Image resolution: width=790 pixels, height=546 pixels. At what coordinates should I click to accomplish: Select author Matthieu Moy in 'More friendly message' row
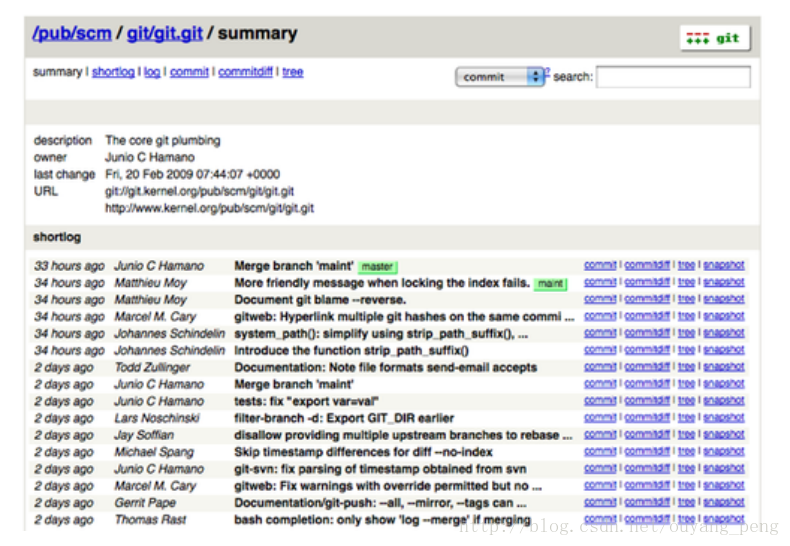151,283
